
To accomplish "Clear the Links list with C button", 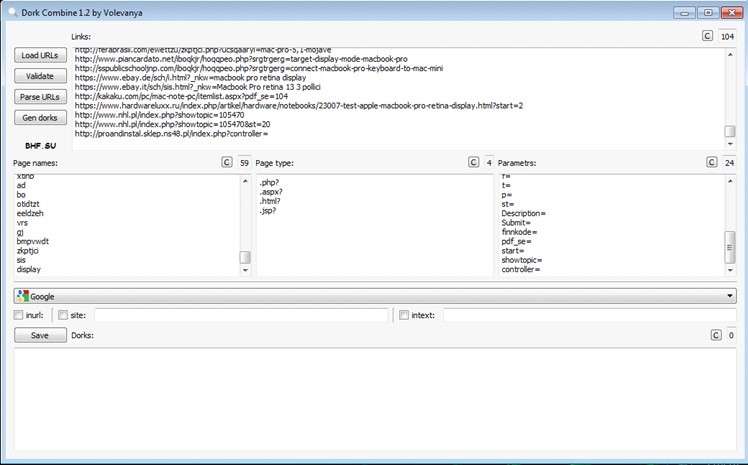I will [x=708, y=36].
